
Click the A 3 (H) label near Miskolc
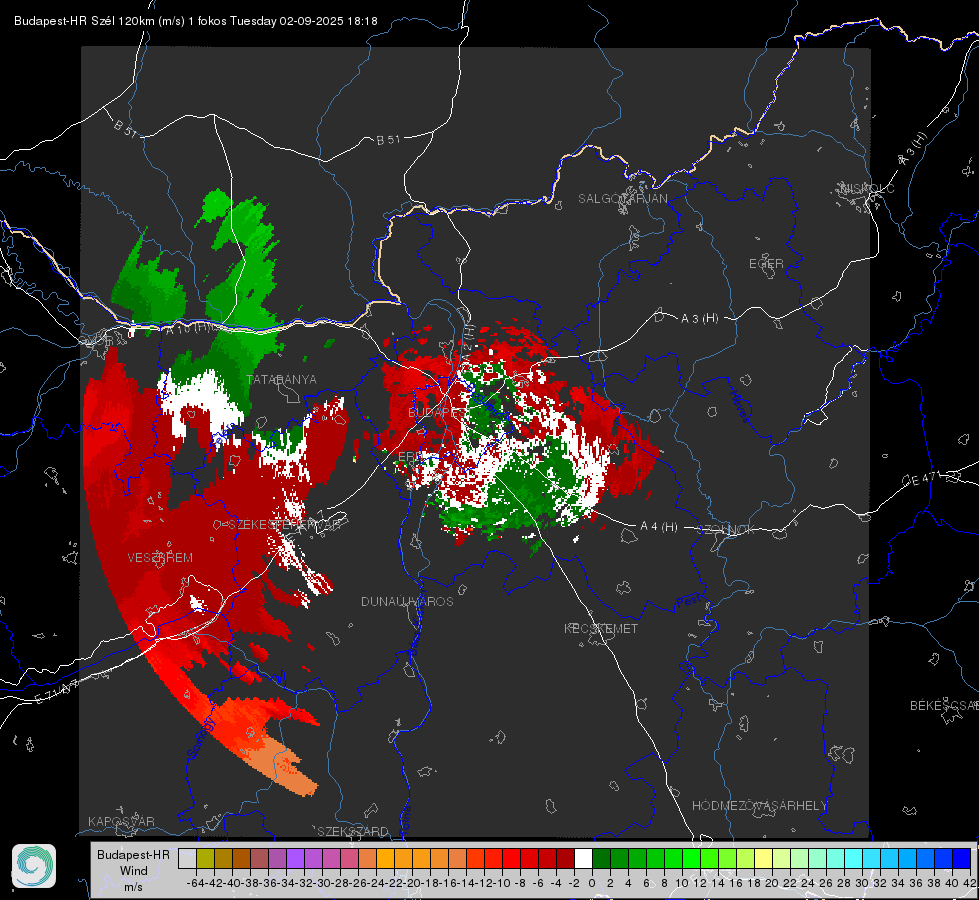[912, 149]
